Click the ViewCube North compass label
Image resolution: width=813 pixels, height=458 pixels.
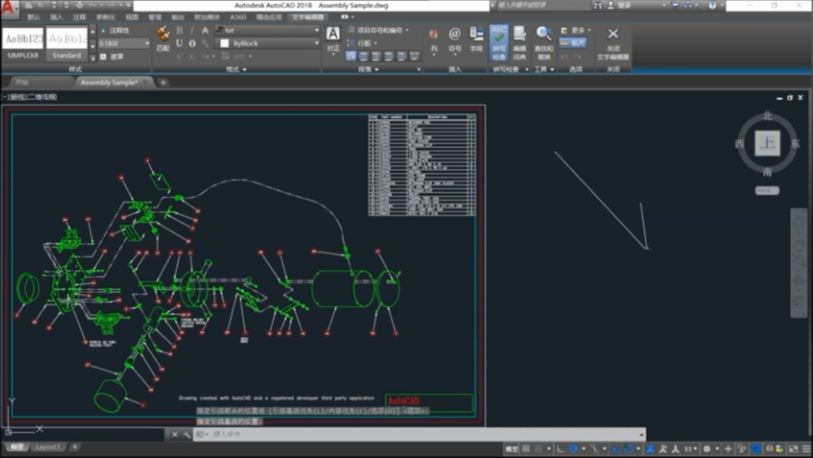tap(767, 116)
